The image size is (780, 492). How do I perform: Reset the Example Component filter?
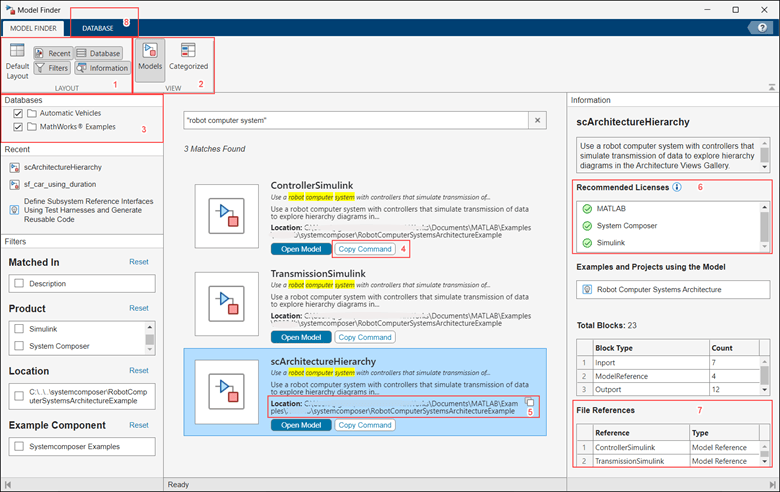click(139, 425)
